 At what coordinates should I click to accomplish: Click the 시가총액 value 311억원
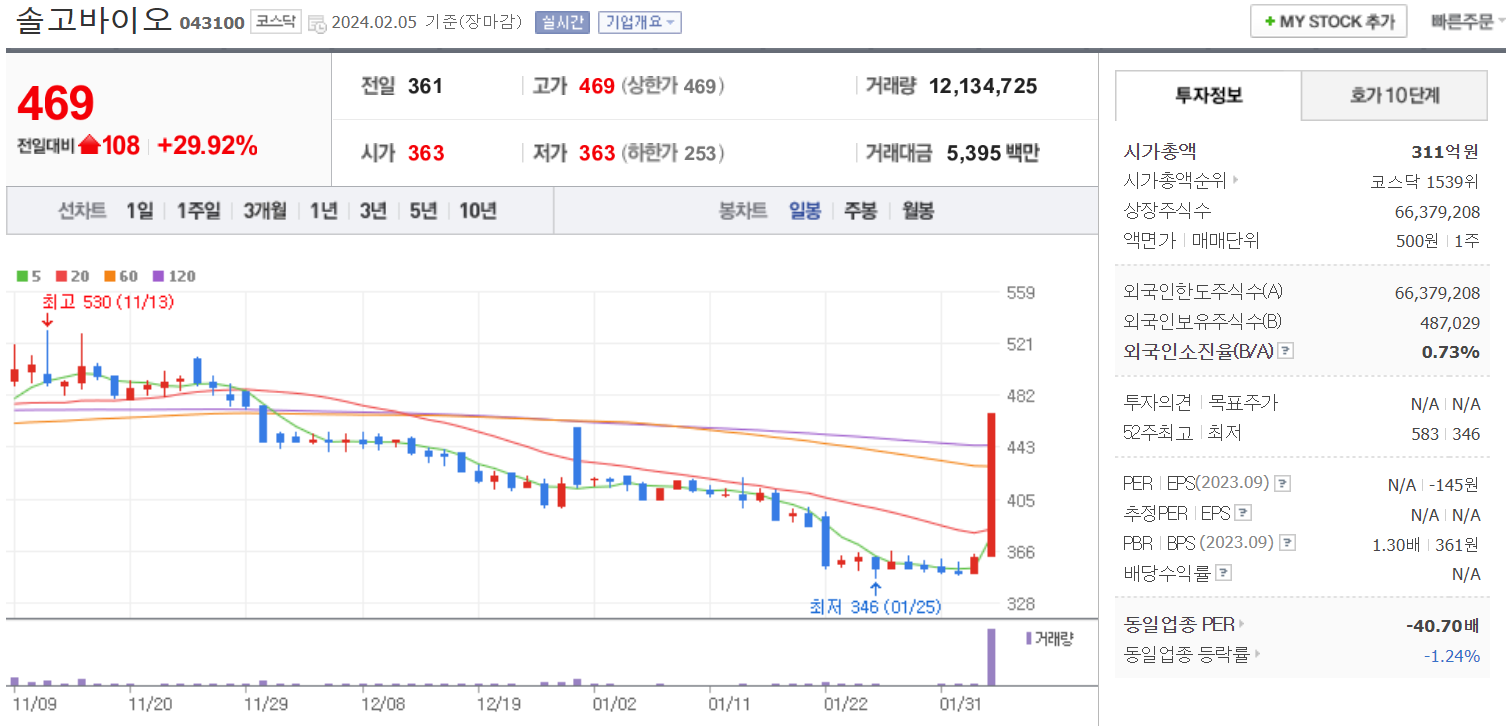1445,151
